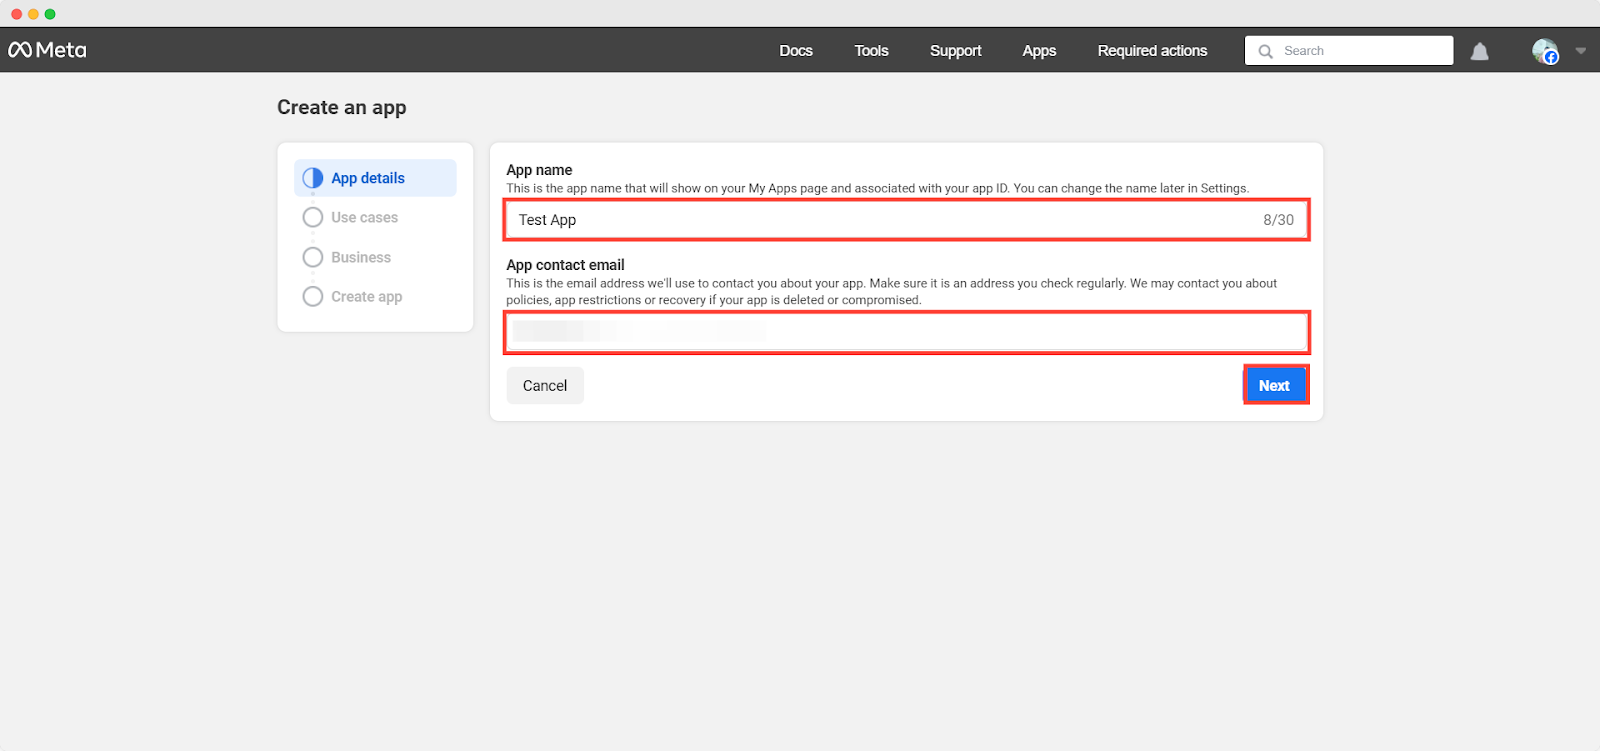Click the 8/30 character counter

1278,220
